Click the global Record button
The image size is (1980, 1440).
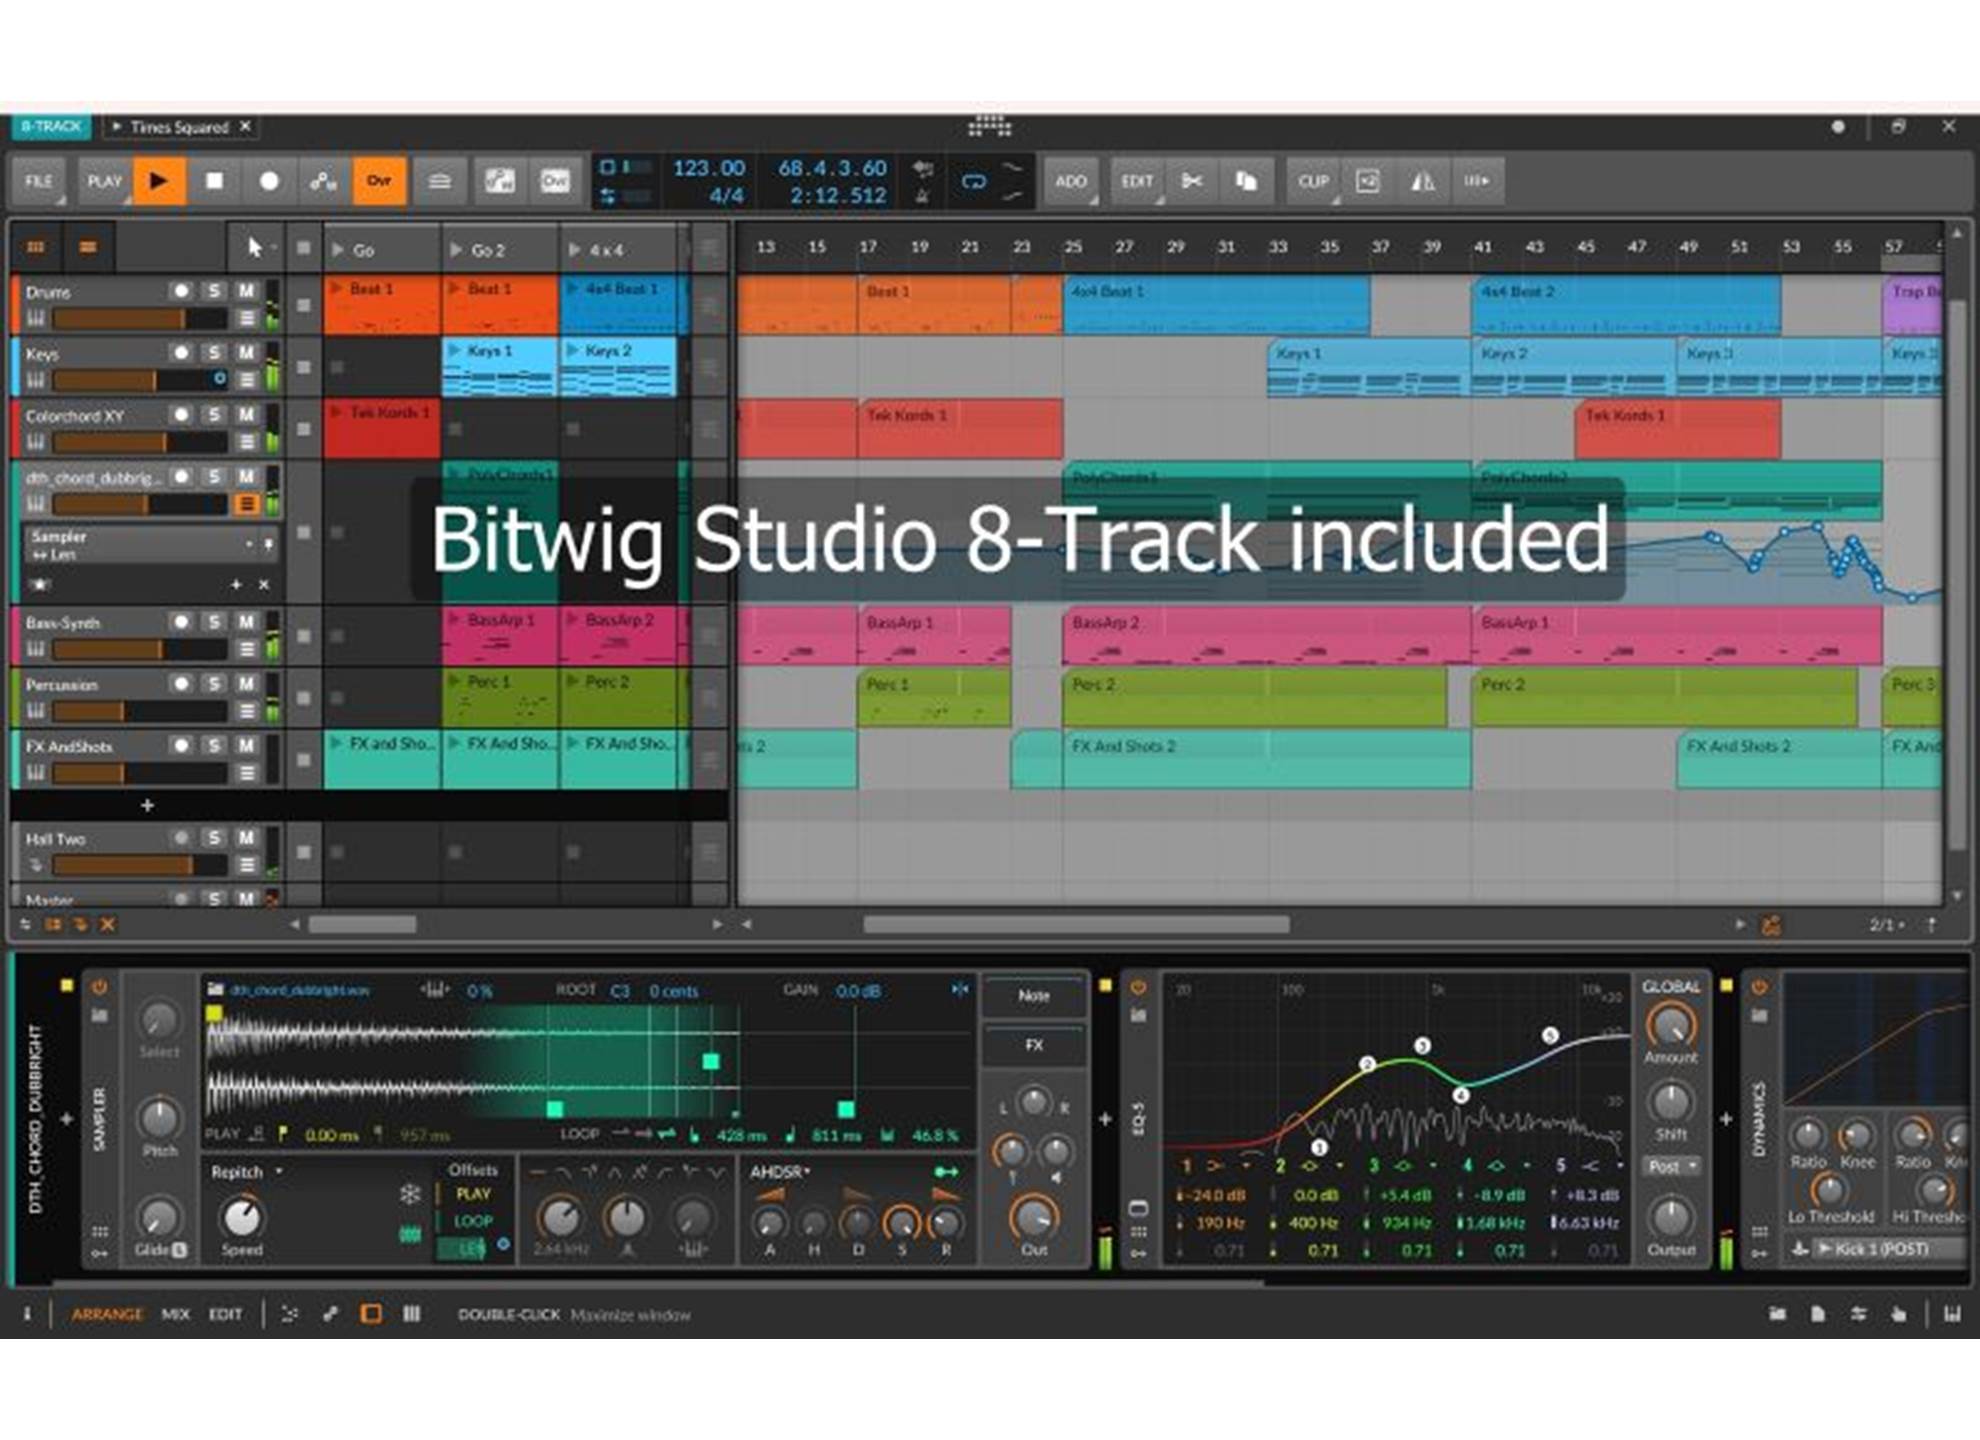tap(268, 181)
